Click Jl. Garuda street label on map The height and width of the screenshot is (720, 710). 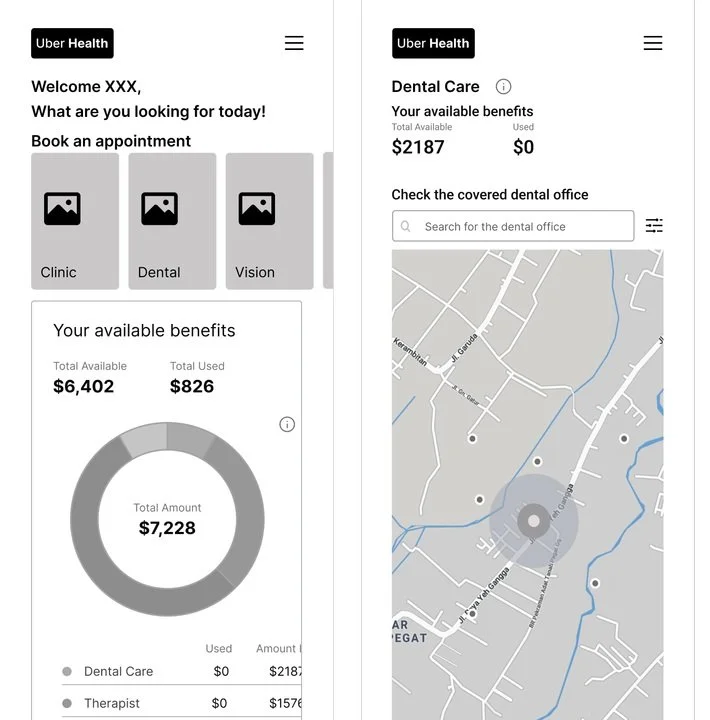464,348
